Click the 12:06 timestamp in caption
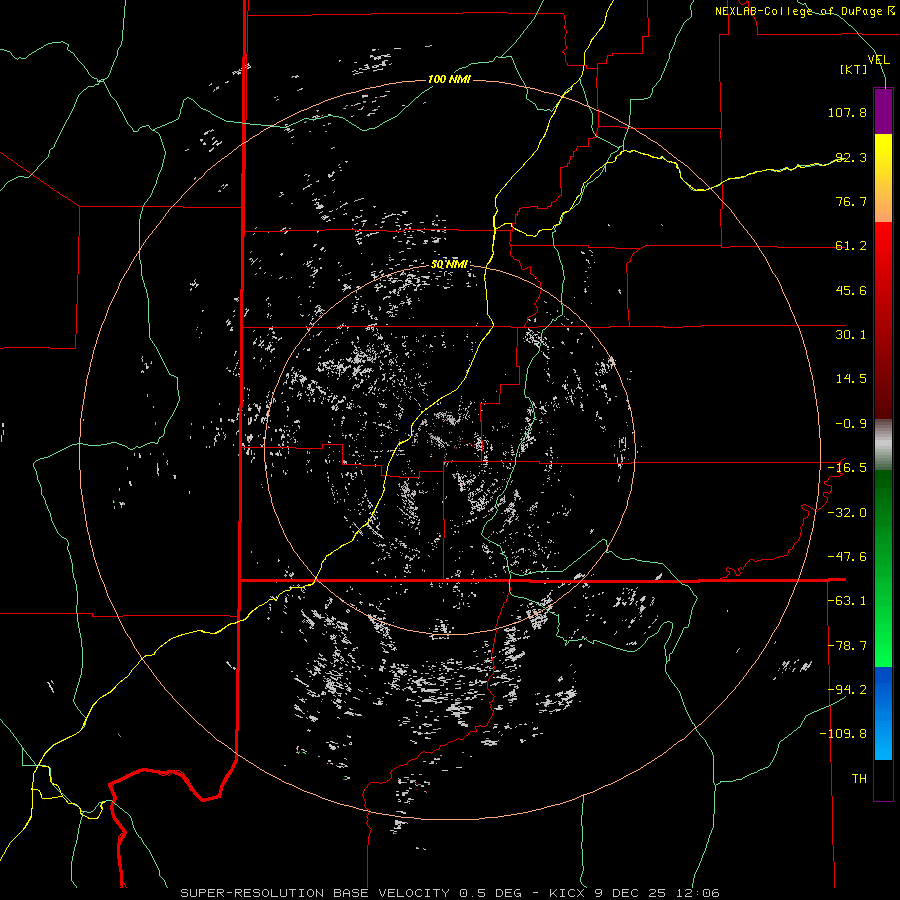 (x=698, y=893)
